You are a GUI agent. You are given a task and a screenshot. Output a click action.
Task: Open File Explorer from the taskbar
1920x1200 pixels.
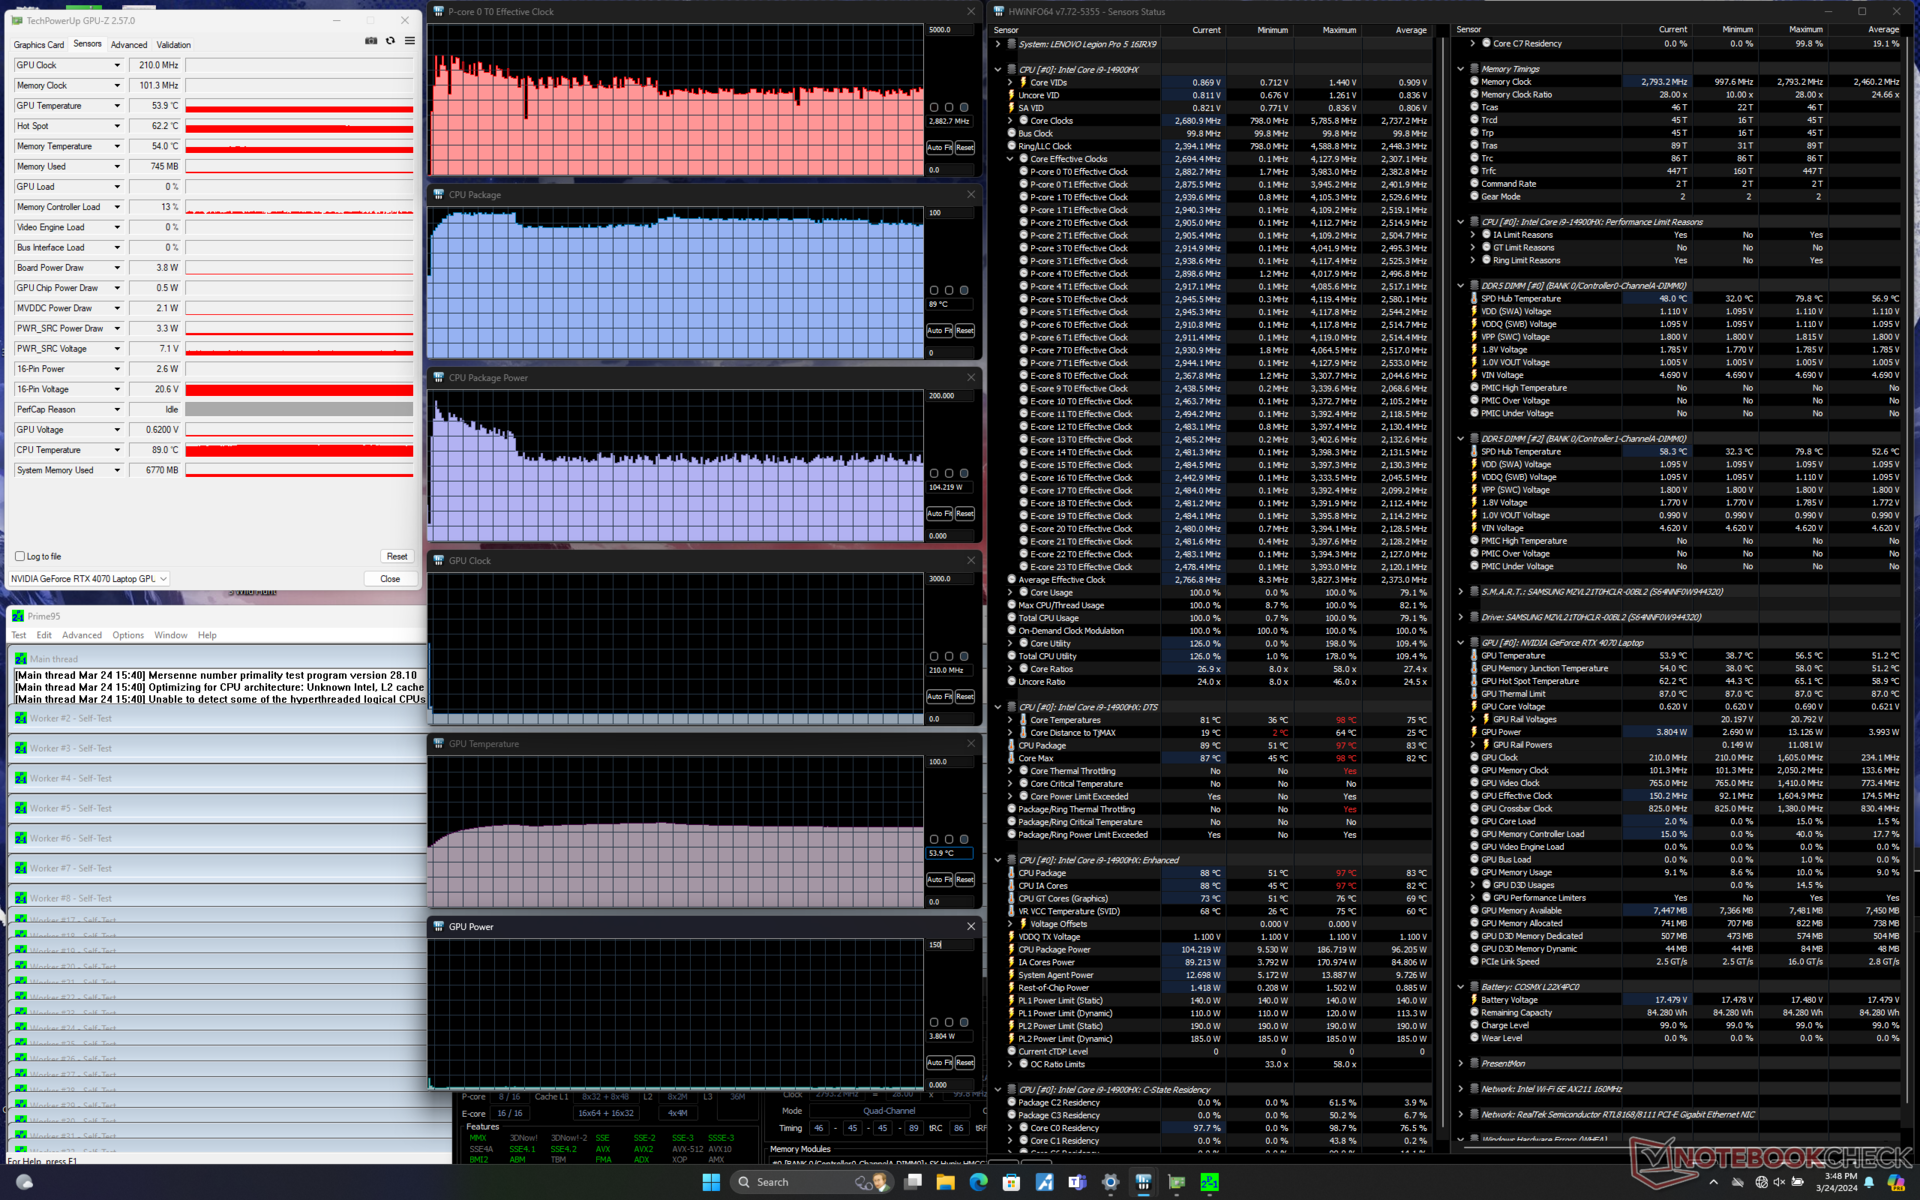[945, 1182]
